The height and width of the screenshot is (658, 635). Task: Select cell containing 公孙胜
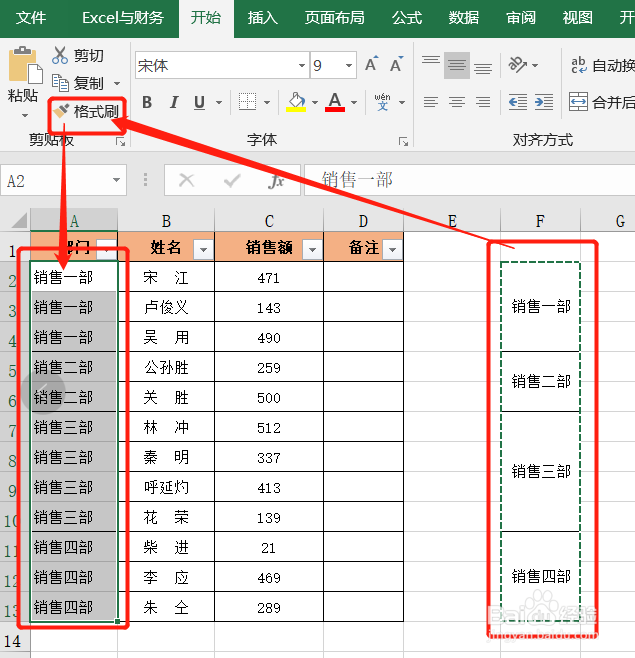166,367
